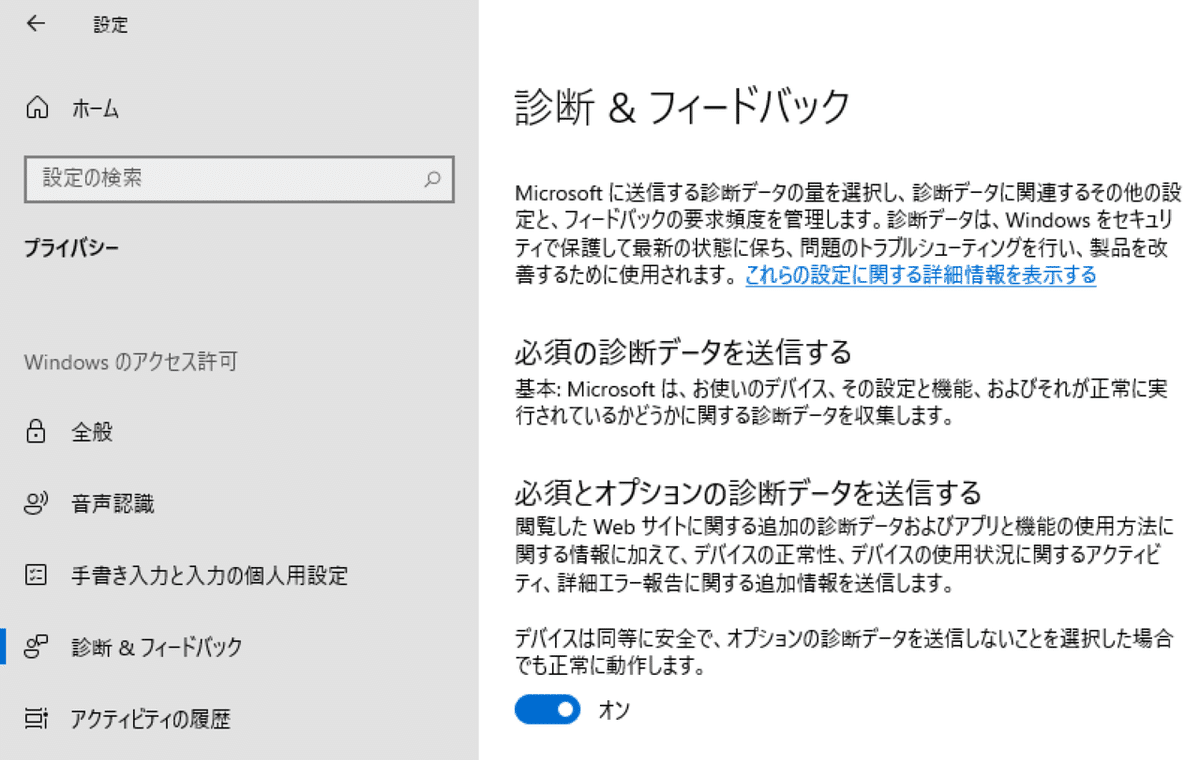Click the back arrow at top left
This screenshot has height=760, width=1200.
tap(34, 23)
